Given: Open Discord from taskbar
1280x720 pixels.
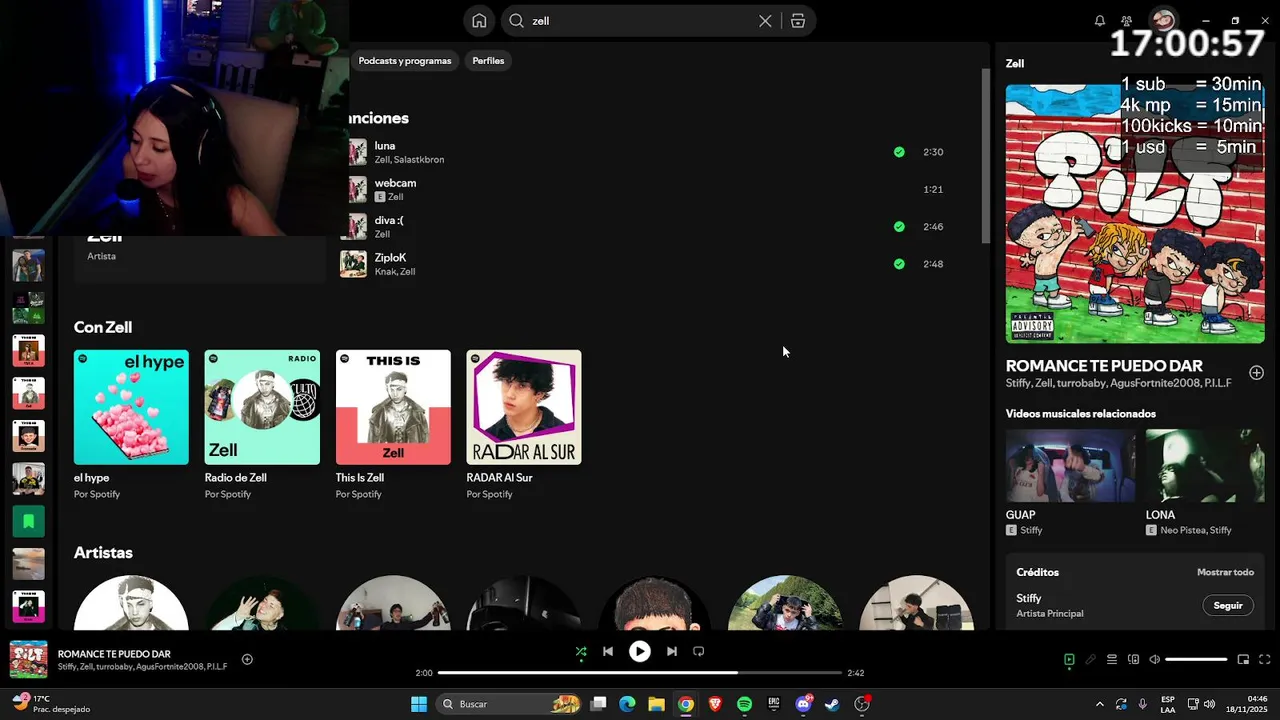Looking at the screenshot, I should pos(803,704).
